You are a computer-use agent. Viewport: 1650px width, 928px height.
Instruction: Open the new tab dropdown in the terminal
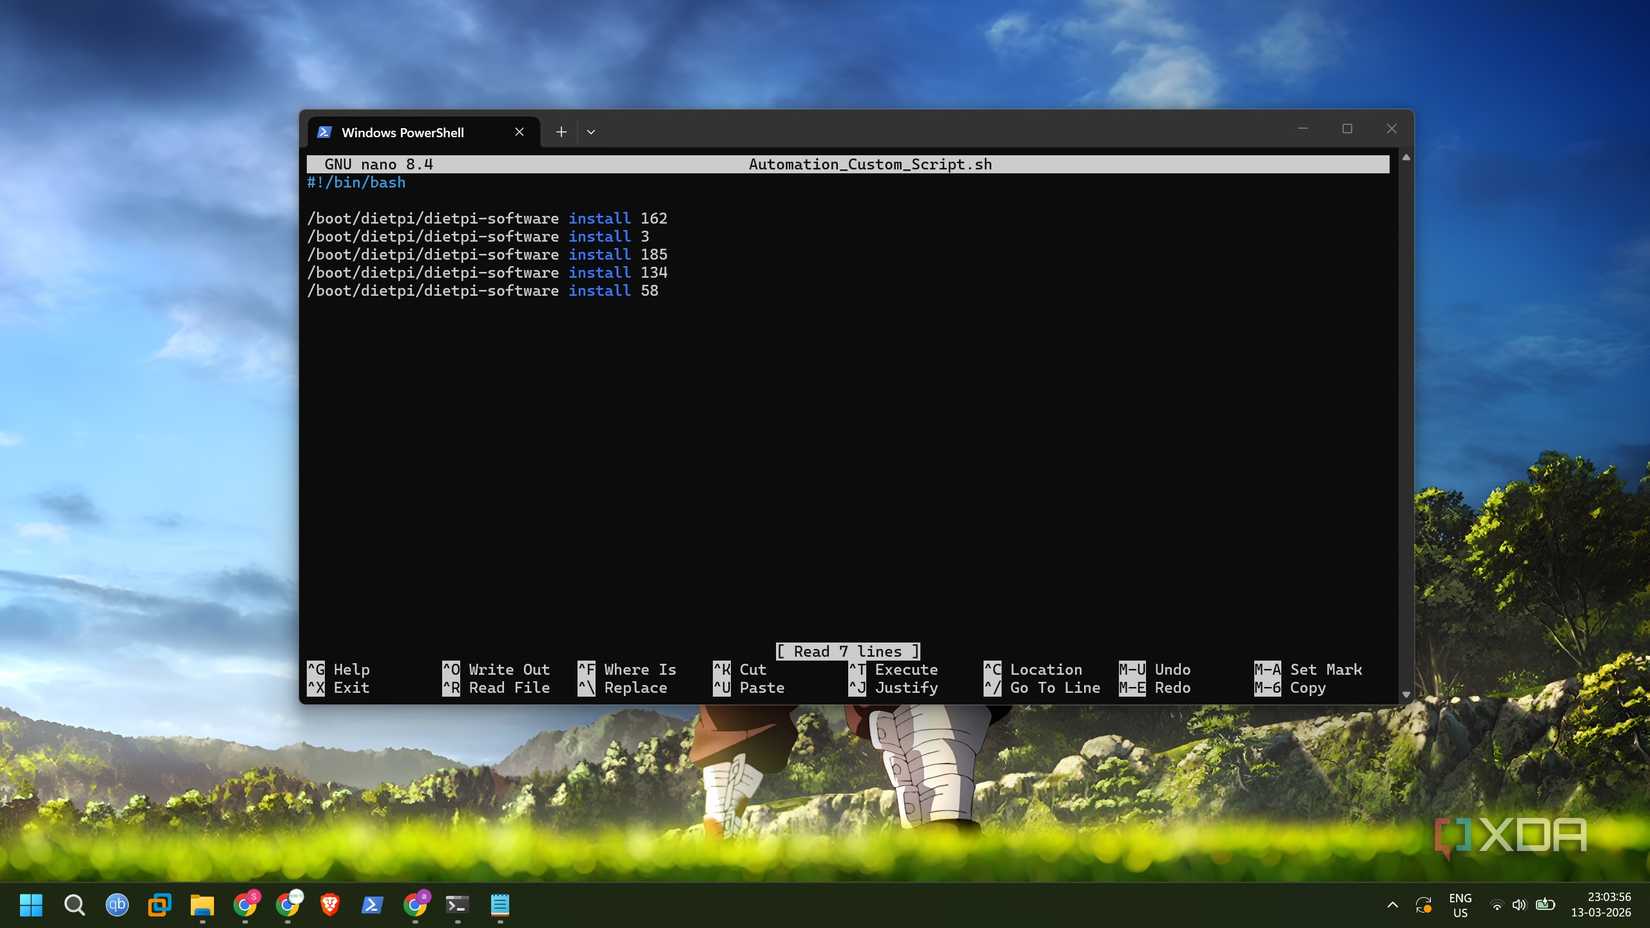591,131
